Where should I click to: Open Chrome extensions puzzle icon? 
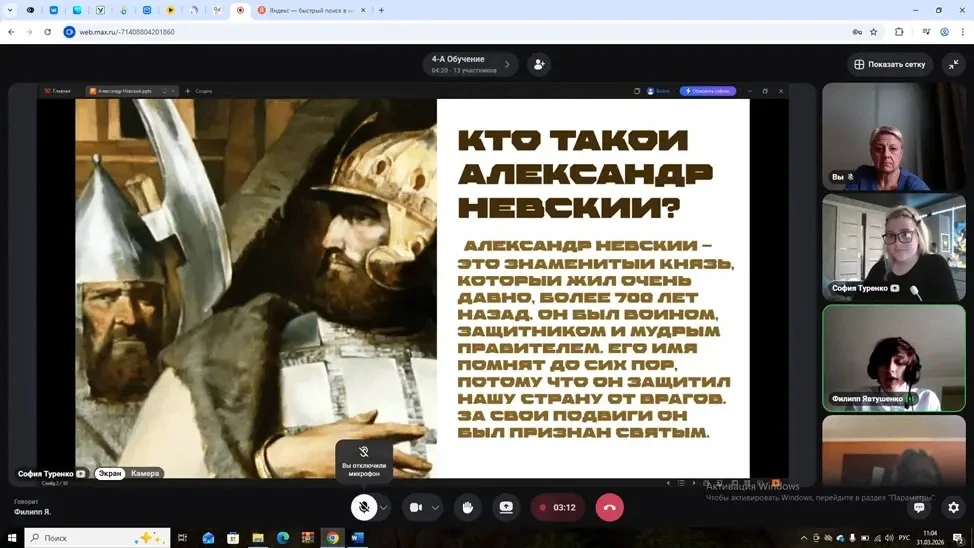(899, 32)
